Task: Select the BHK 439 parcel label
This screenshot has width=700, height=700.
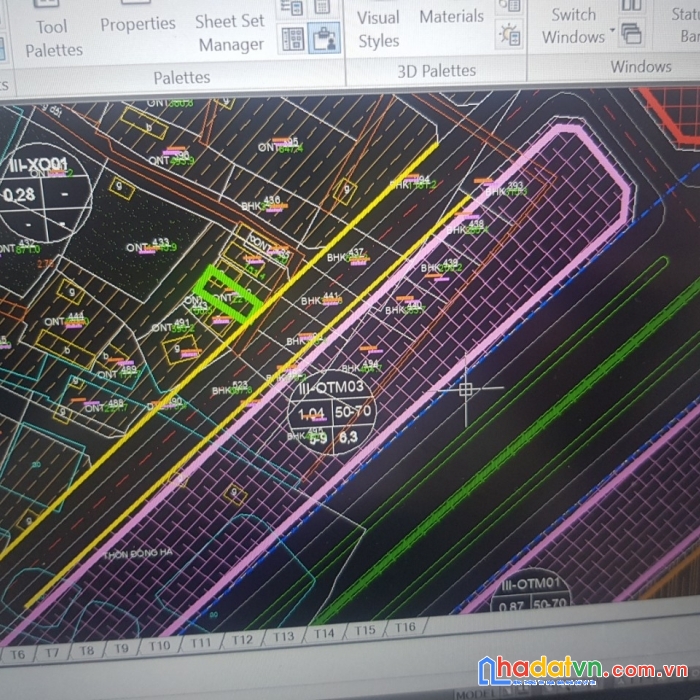Action: (441, 266)
